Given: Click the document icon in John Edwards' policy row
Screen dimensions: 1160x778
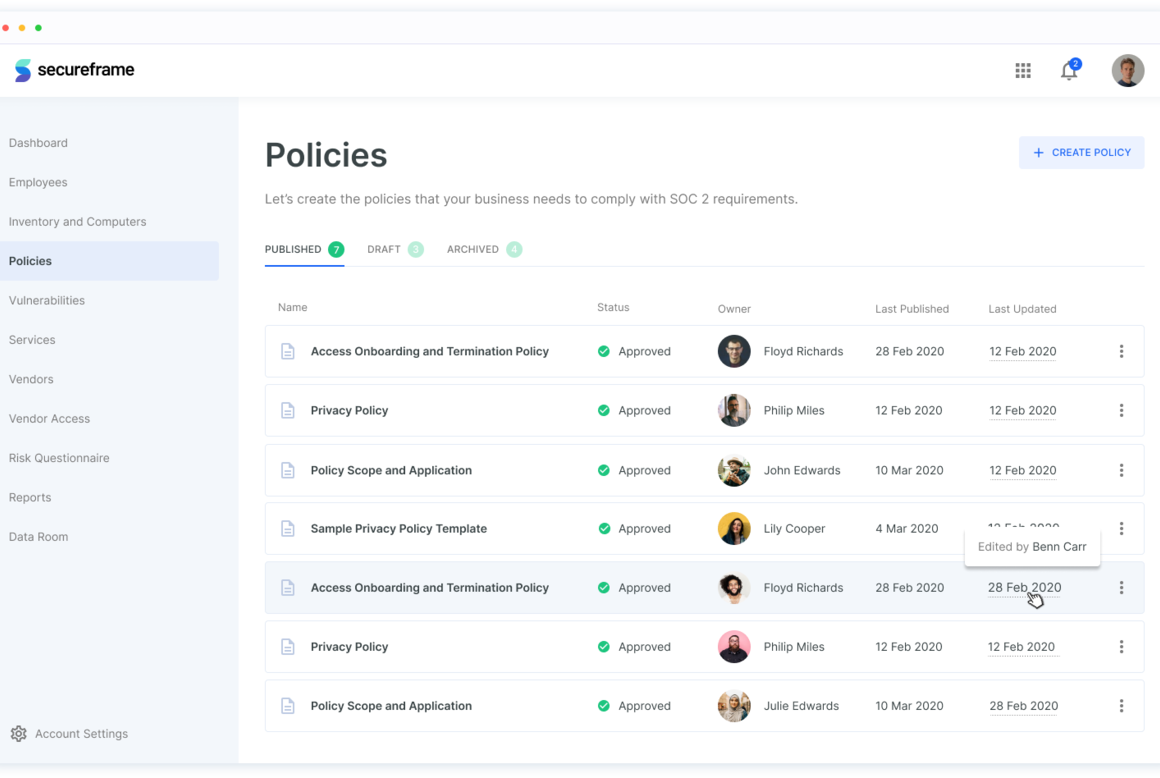Looking at the screenshot, I should tap(288, 470).
